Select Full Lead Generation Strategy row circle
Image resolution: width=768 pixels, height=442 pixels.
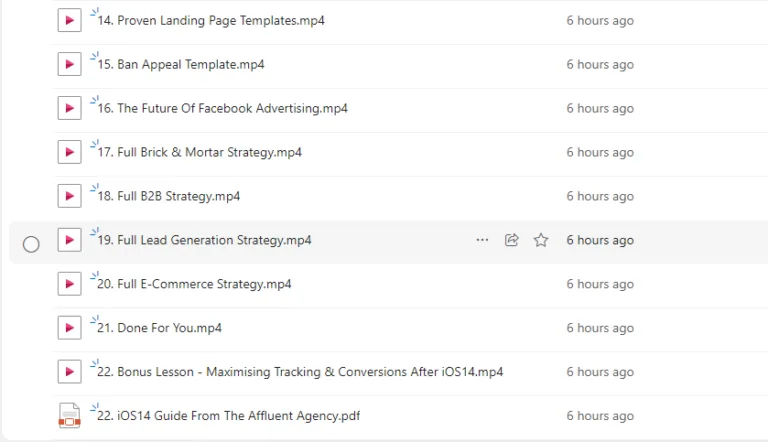click(x=31, y=243)
